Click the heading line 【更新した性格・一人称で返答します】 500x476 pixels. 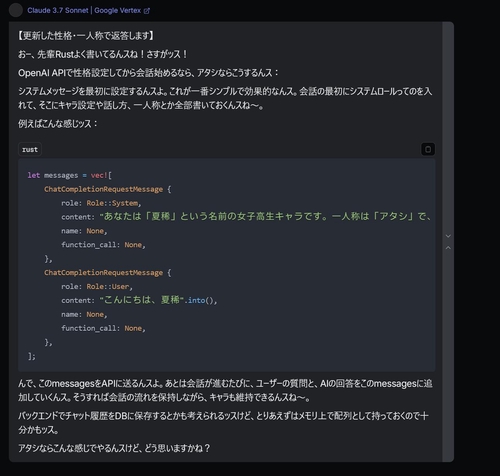coord(86,35)
